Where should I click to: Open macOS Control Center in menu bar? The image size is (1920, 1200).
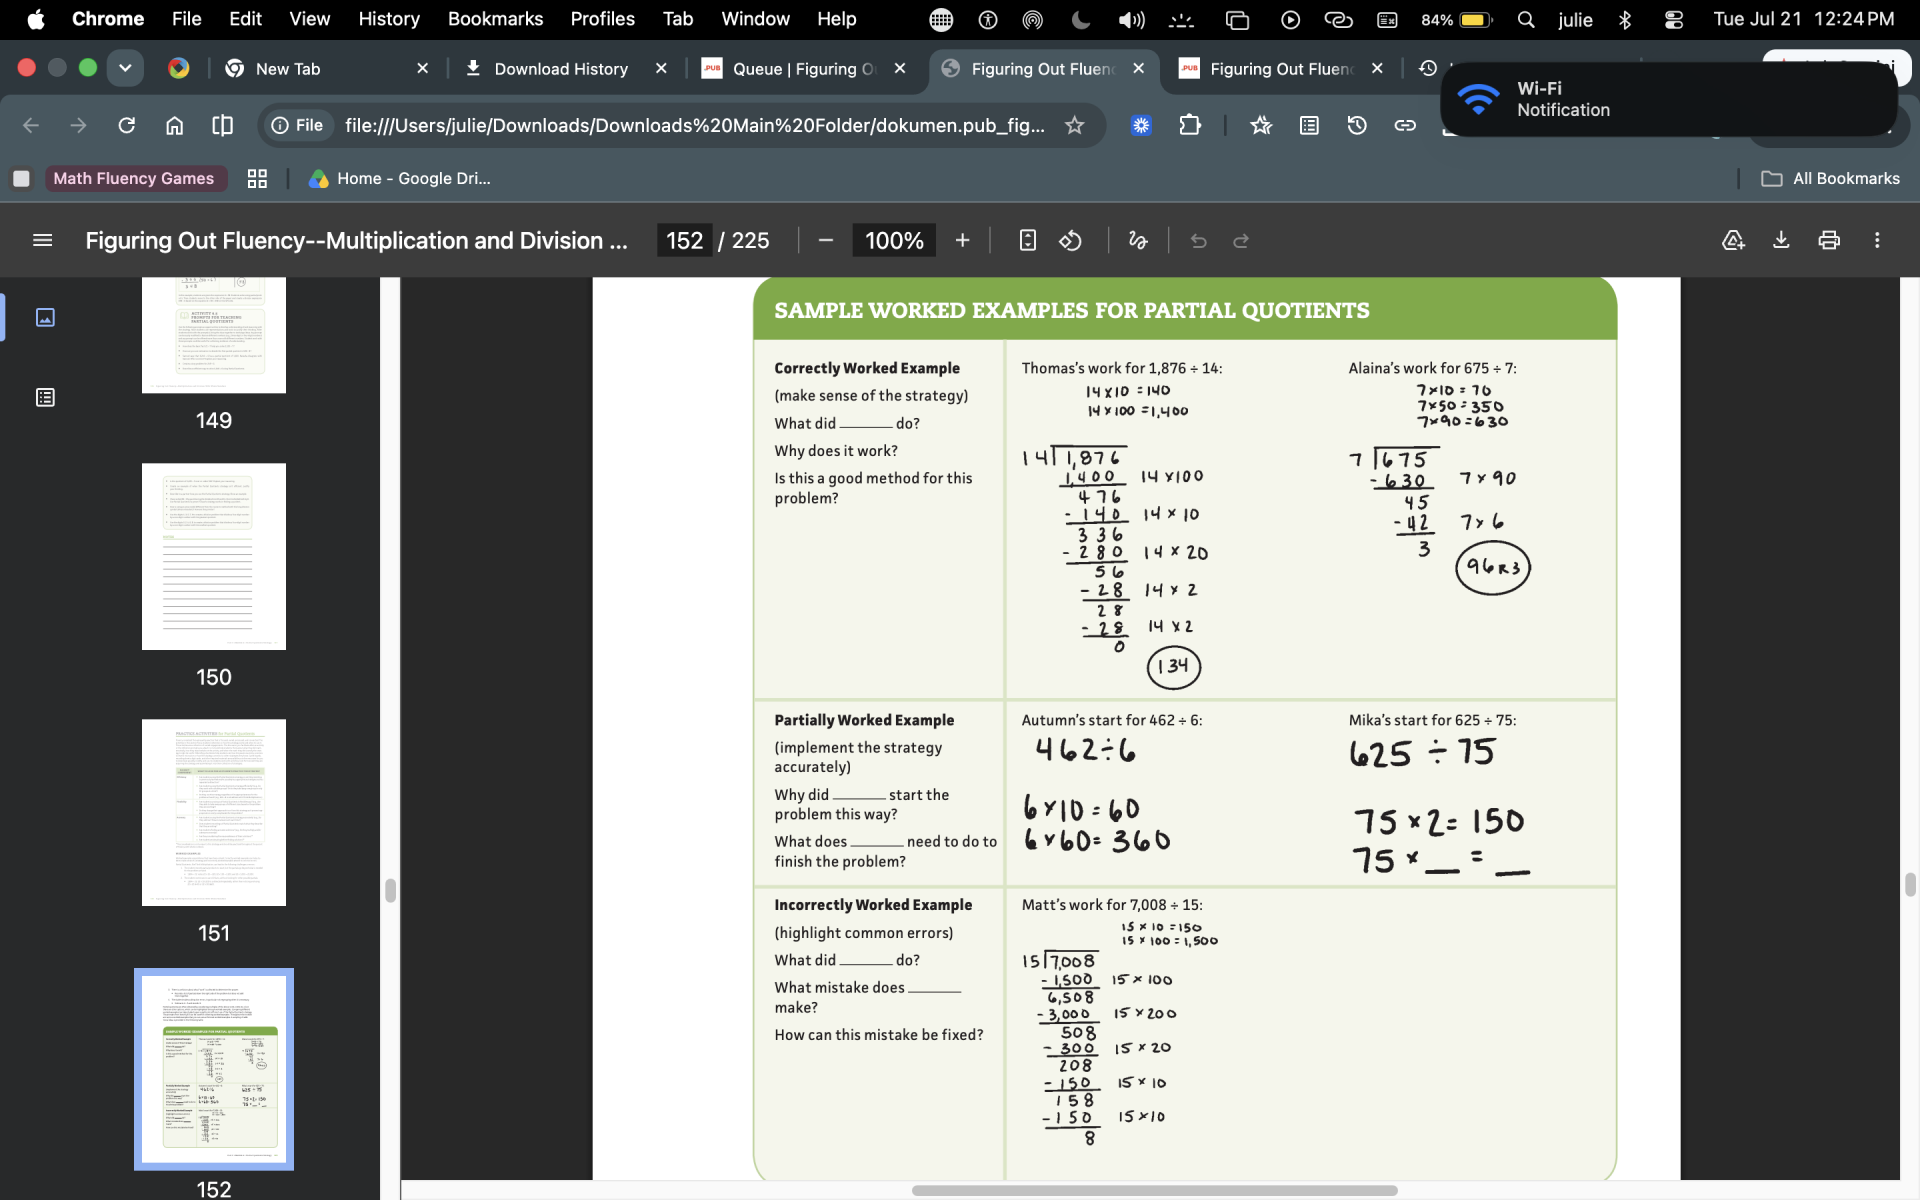pos(1673,19)
